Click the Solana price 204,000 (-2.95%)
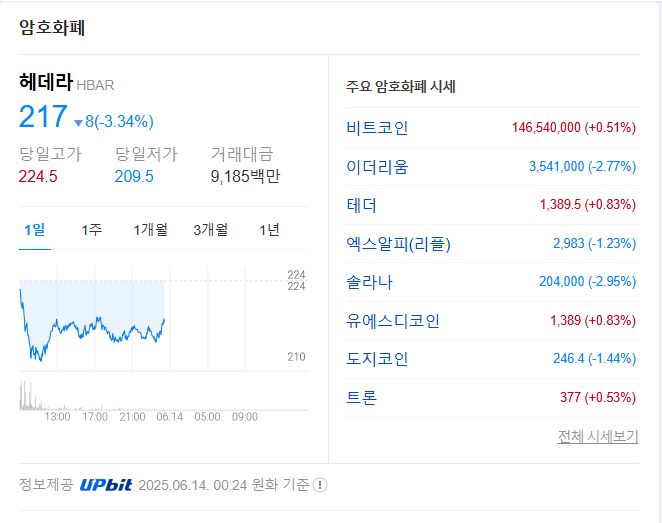Screen dimensions: 662x523 [588, 282]
